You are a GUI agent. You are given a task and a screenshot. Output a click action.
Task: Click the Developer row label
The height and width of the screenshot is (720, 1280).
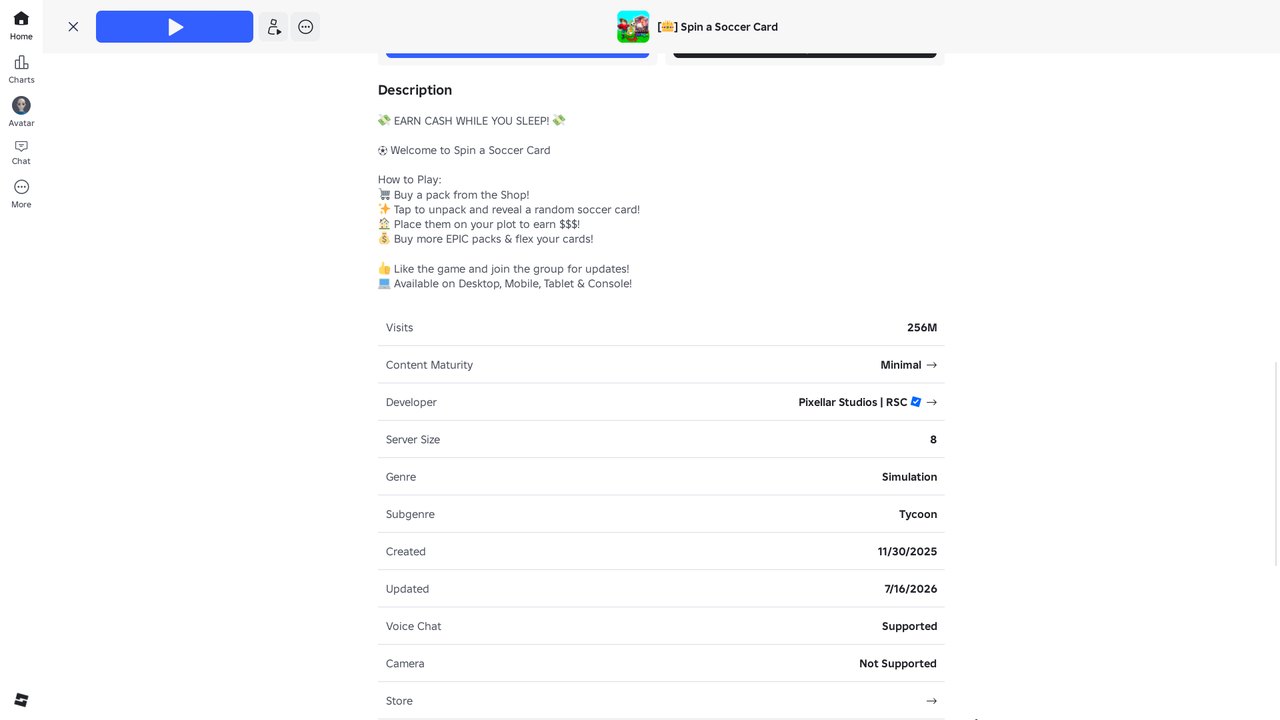coord(411,402)
